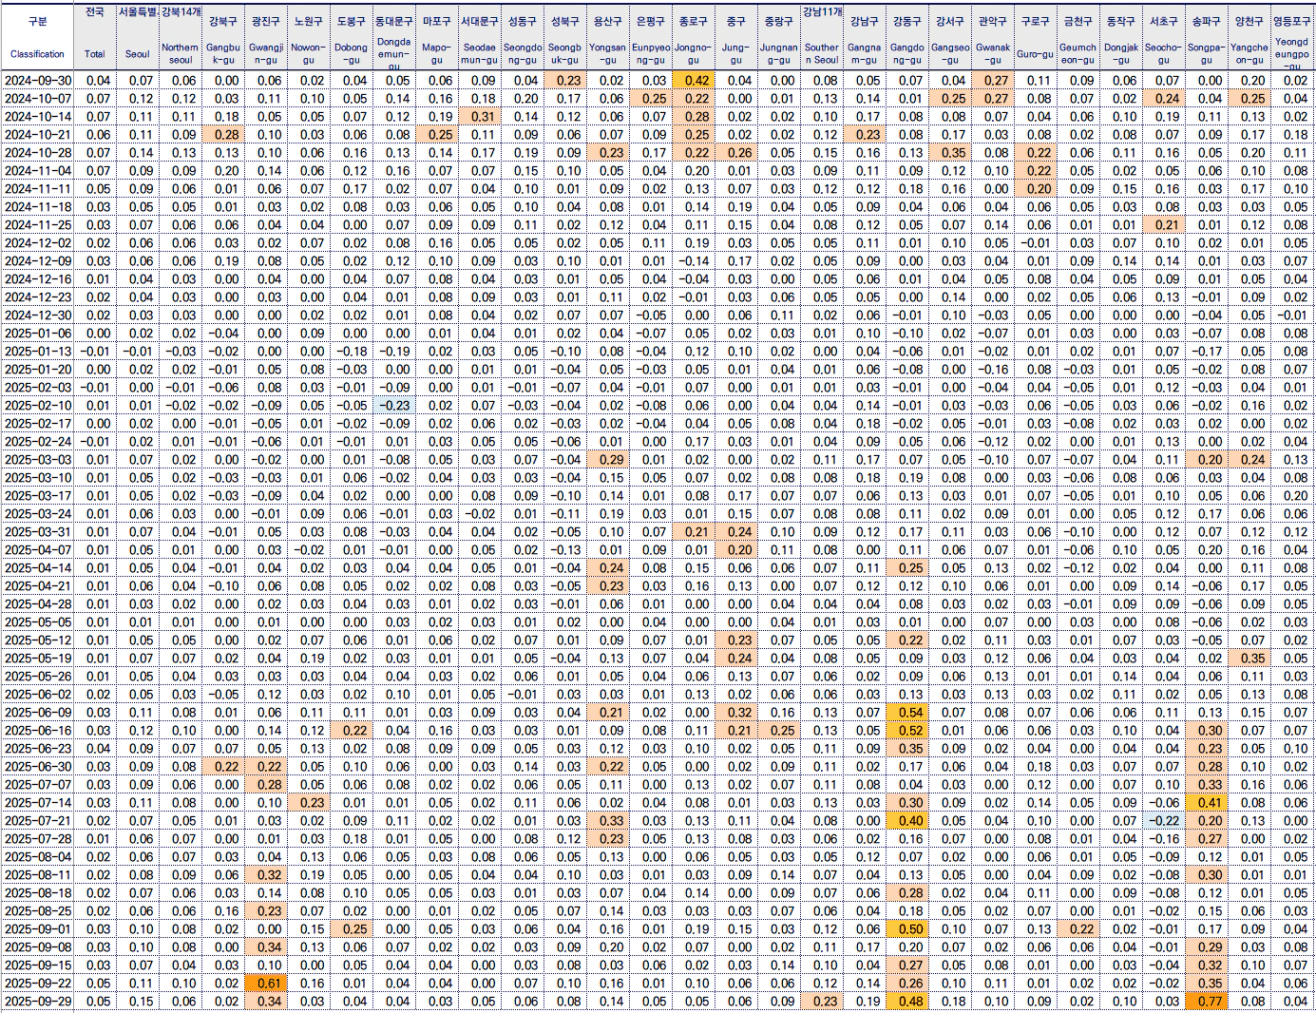The image size is (1316, 1013).
Task: Select 0.21 under Seocho-gu for 2024-11-25
Action: click(x=1164, y=225)
